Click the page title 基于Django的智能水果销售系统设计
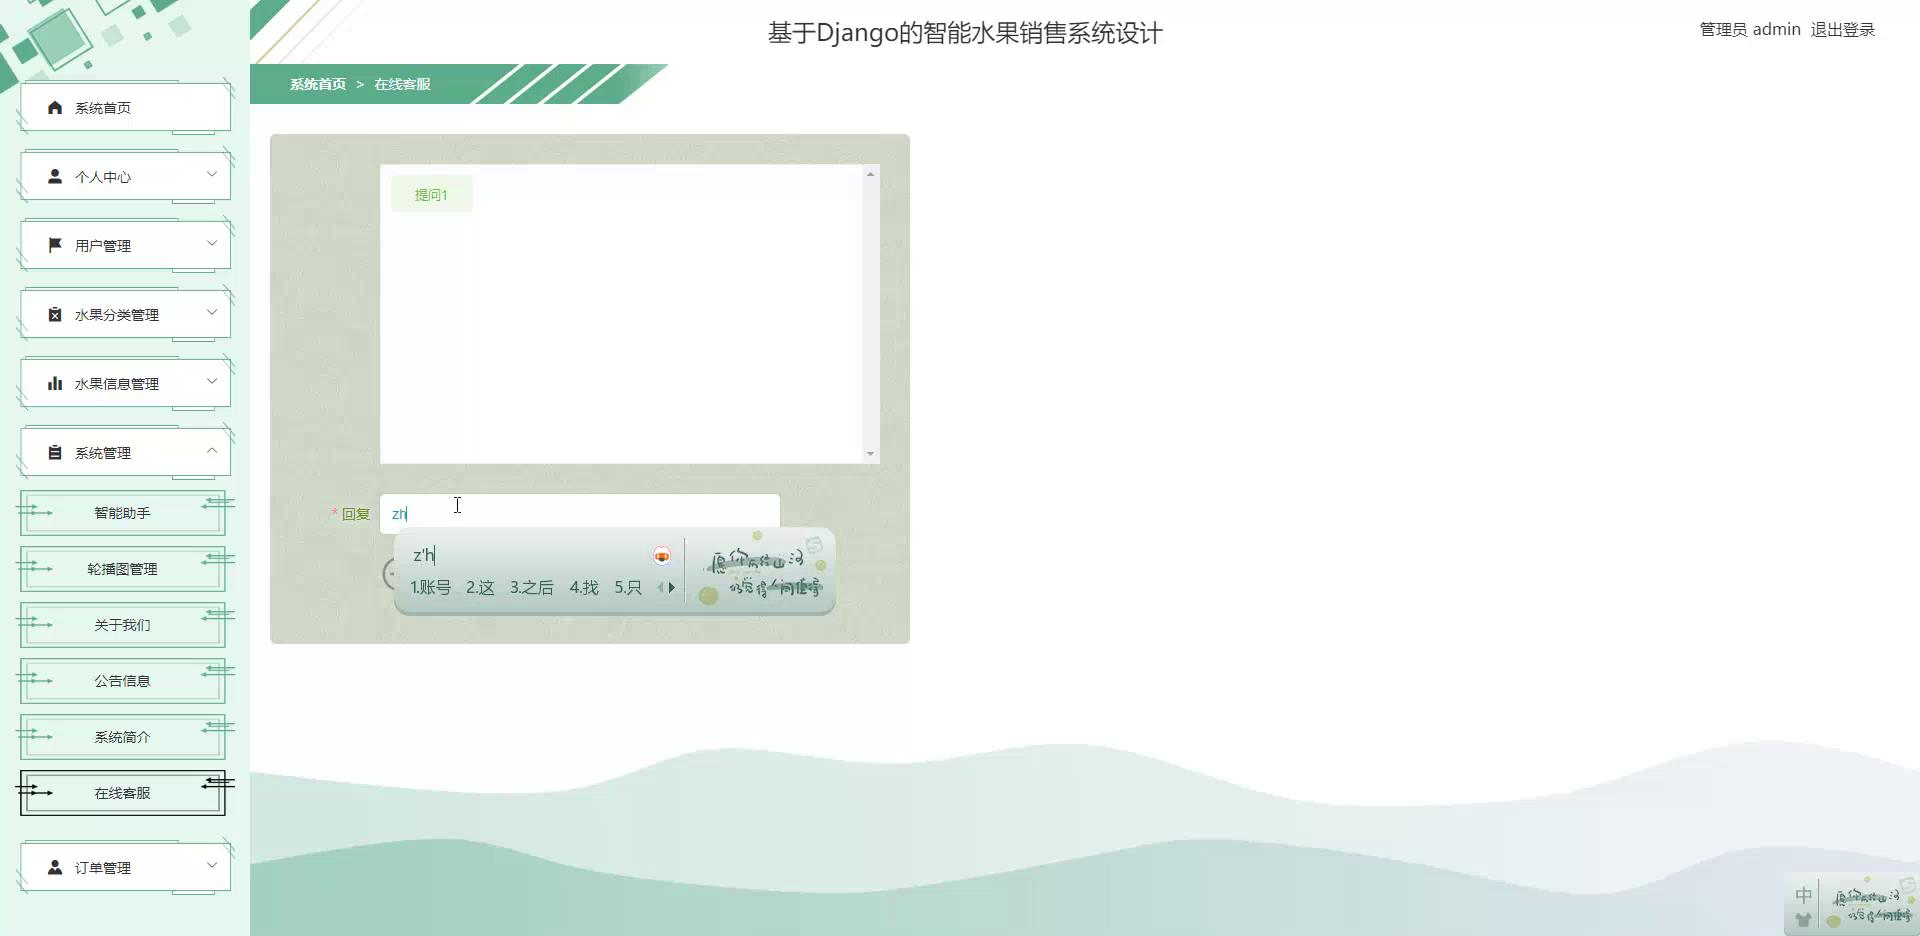Viewport: 1920px width, 936px height. pos(965,33)
